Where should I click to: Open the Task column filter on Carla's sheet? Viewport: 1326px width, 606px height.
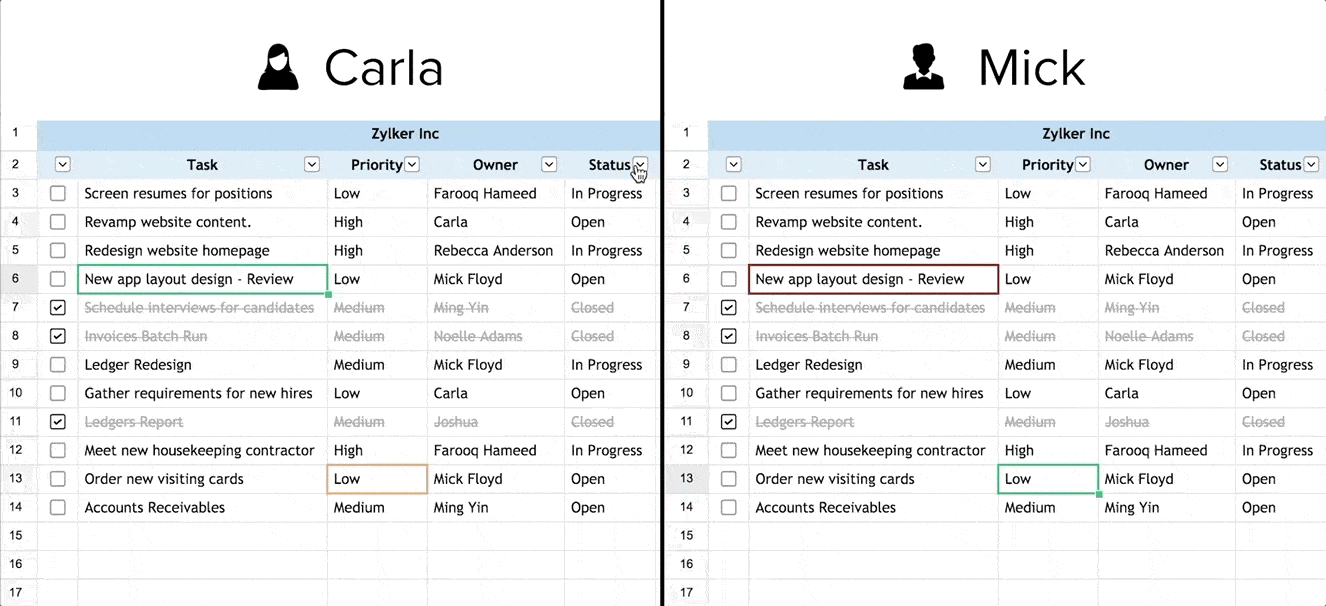311,164
